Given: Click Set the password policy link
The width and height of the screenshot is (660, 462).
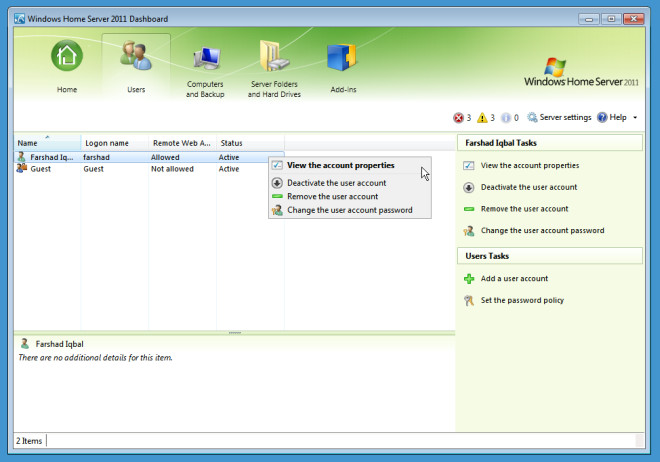Looking at the screenshot, I should [522, 300].
